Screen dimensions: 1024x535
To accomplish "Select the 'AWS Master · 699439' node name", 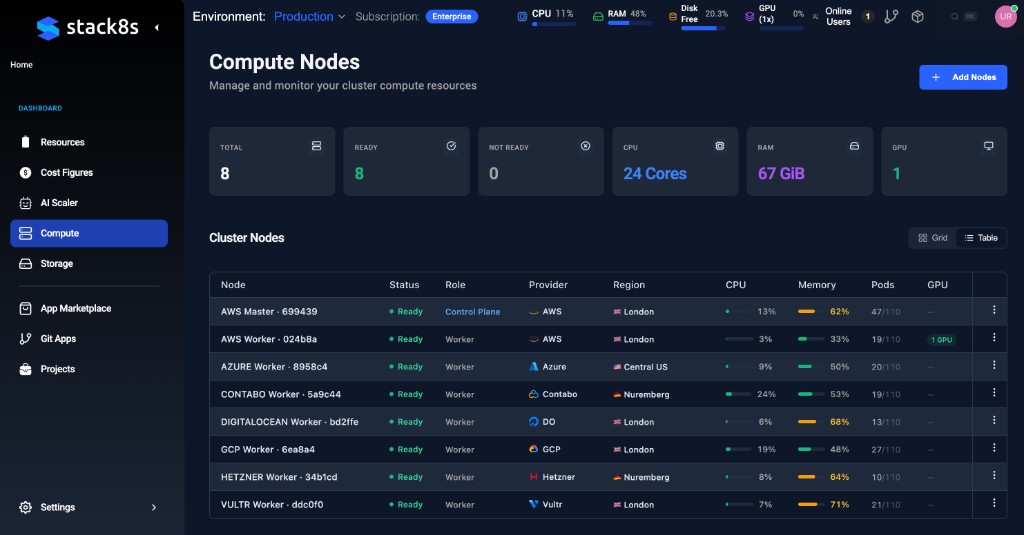I will coord(269,312).
